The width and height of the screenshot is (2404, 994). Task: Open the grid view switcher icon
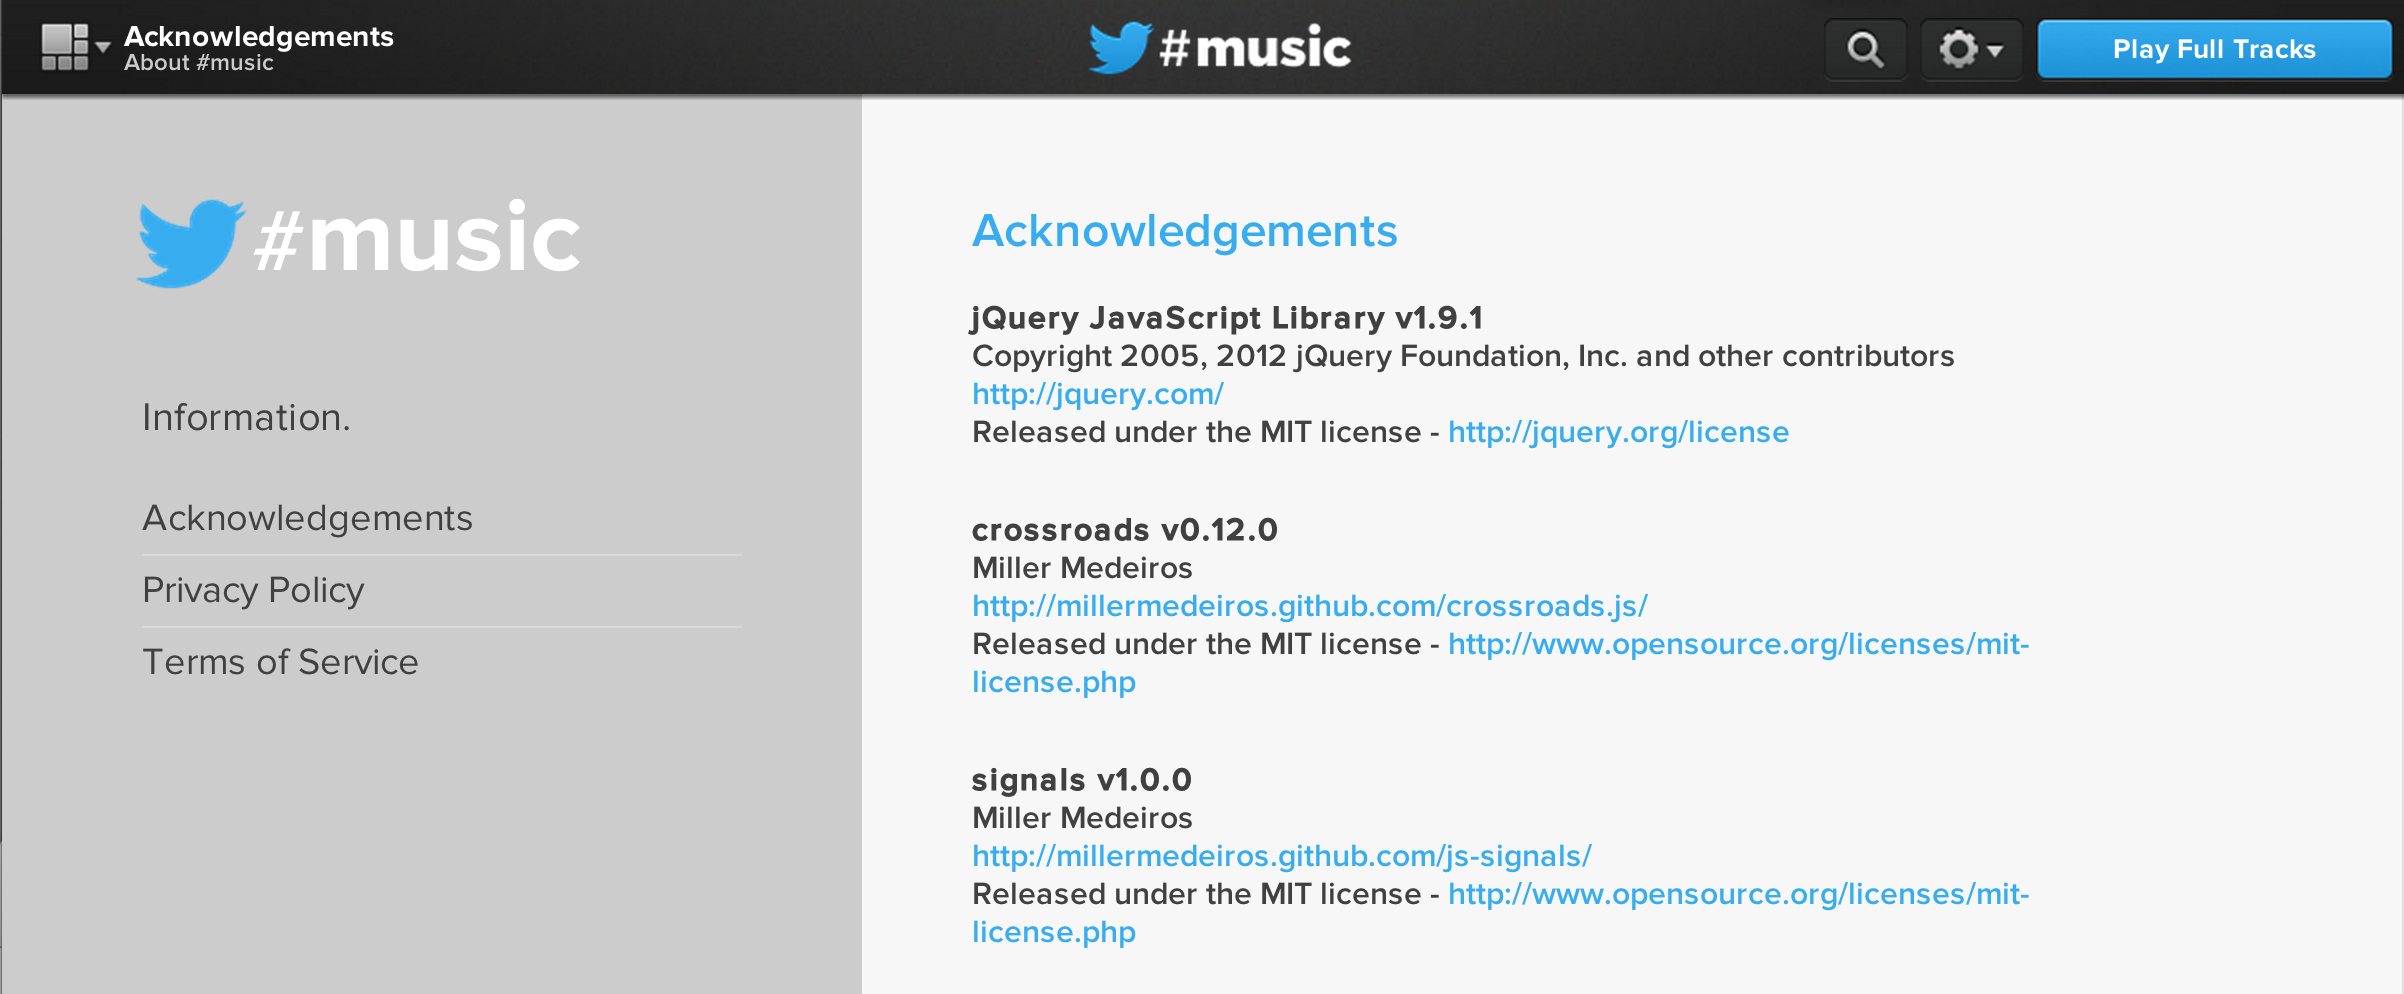[x=64, y=48]
